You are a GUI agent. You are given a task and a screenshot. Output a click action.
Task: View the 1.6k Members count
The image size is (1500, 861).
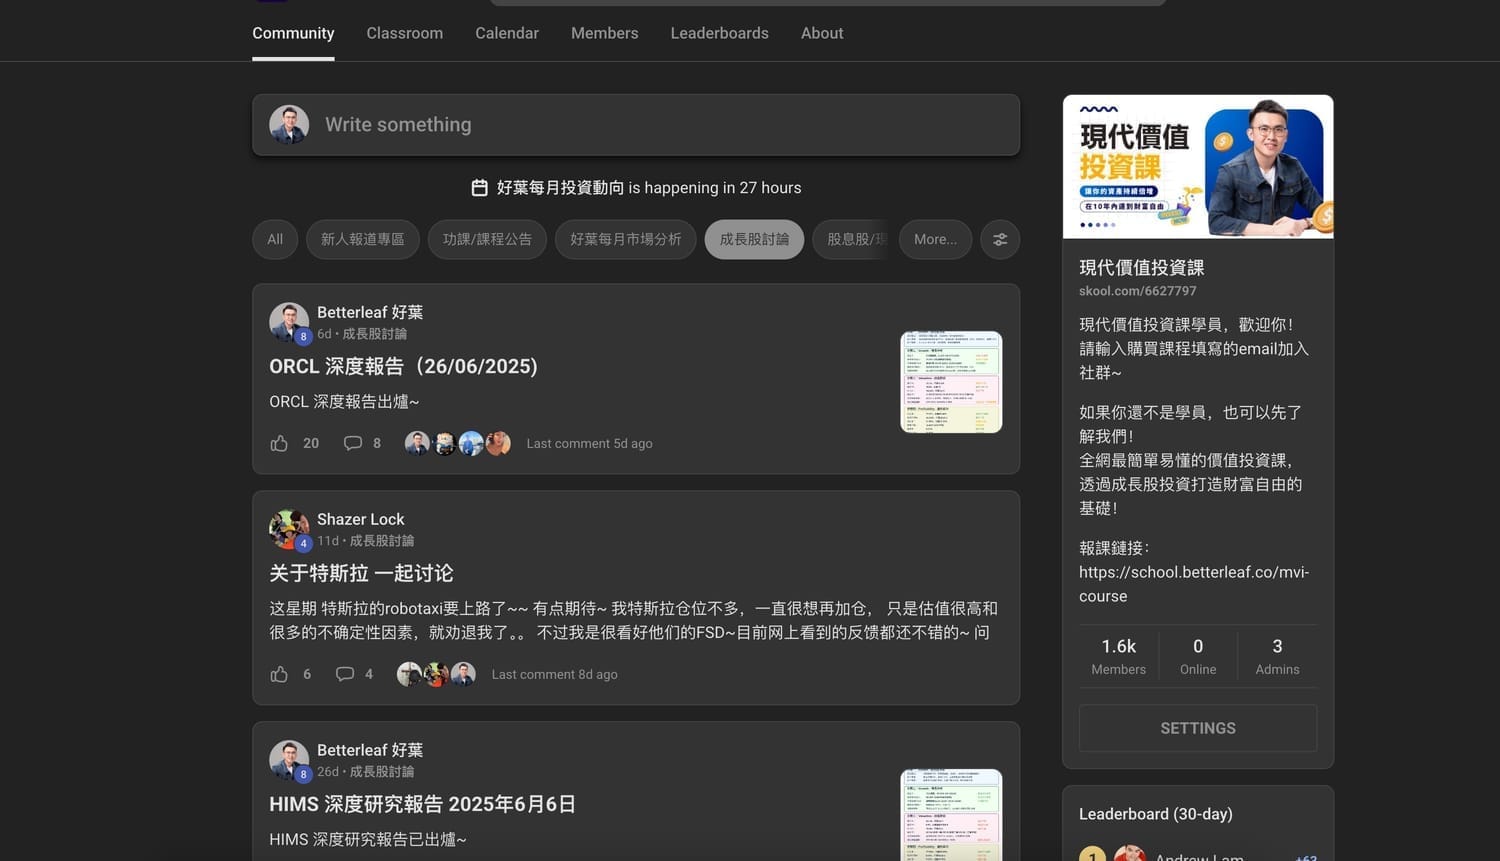[1119, 656]
